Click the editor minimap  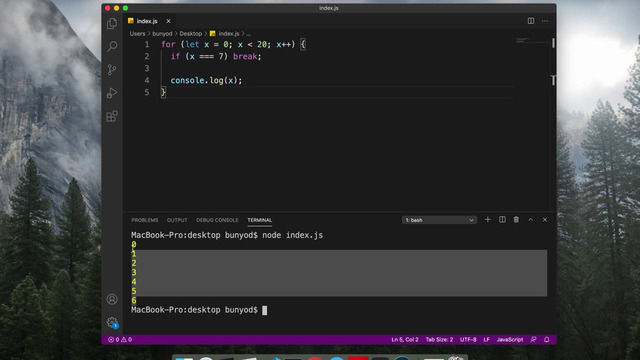[x=532, y=41]
